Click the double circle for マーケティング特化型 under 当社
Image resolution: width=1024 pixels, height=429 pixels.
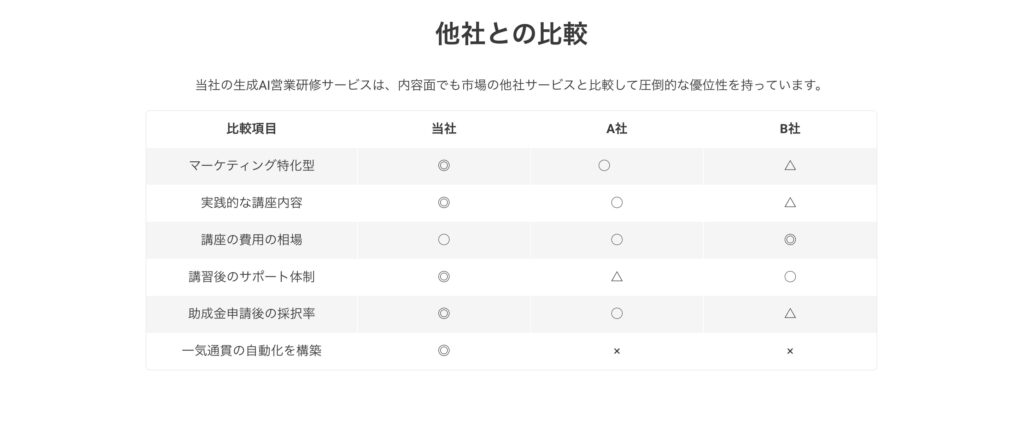(443, 166)
